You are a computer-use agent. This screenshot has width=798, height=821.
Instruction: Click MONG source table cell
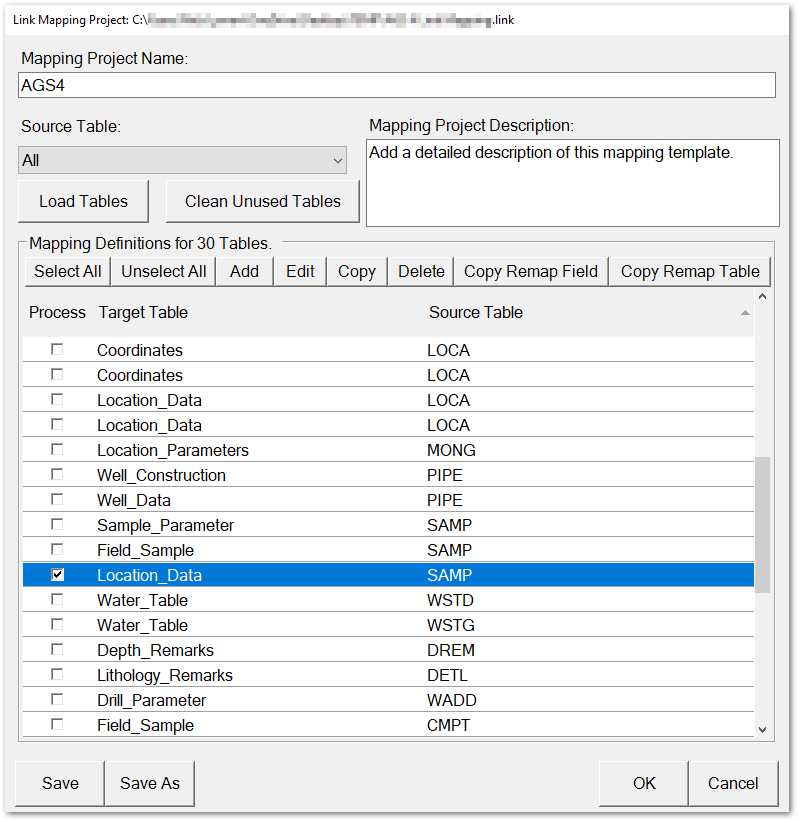[x=451, y=450]
